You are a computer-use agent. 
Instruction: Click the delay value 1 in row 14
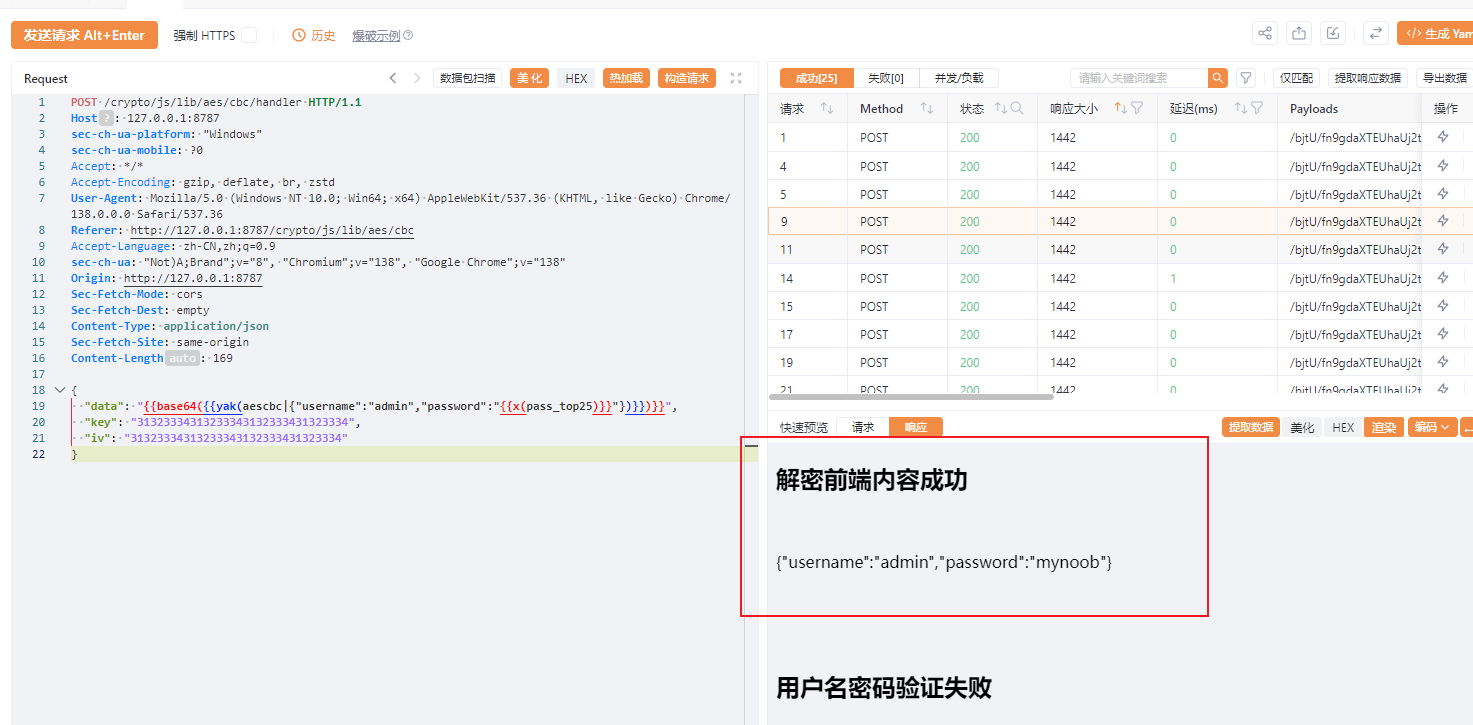[1173, 278]
